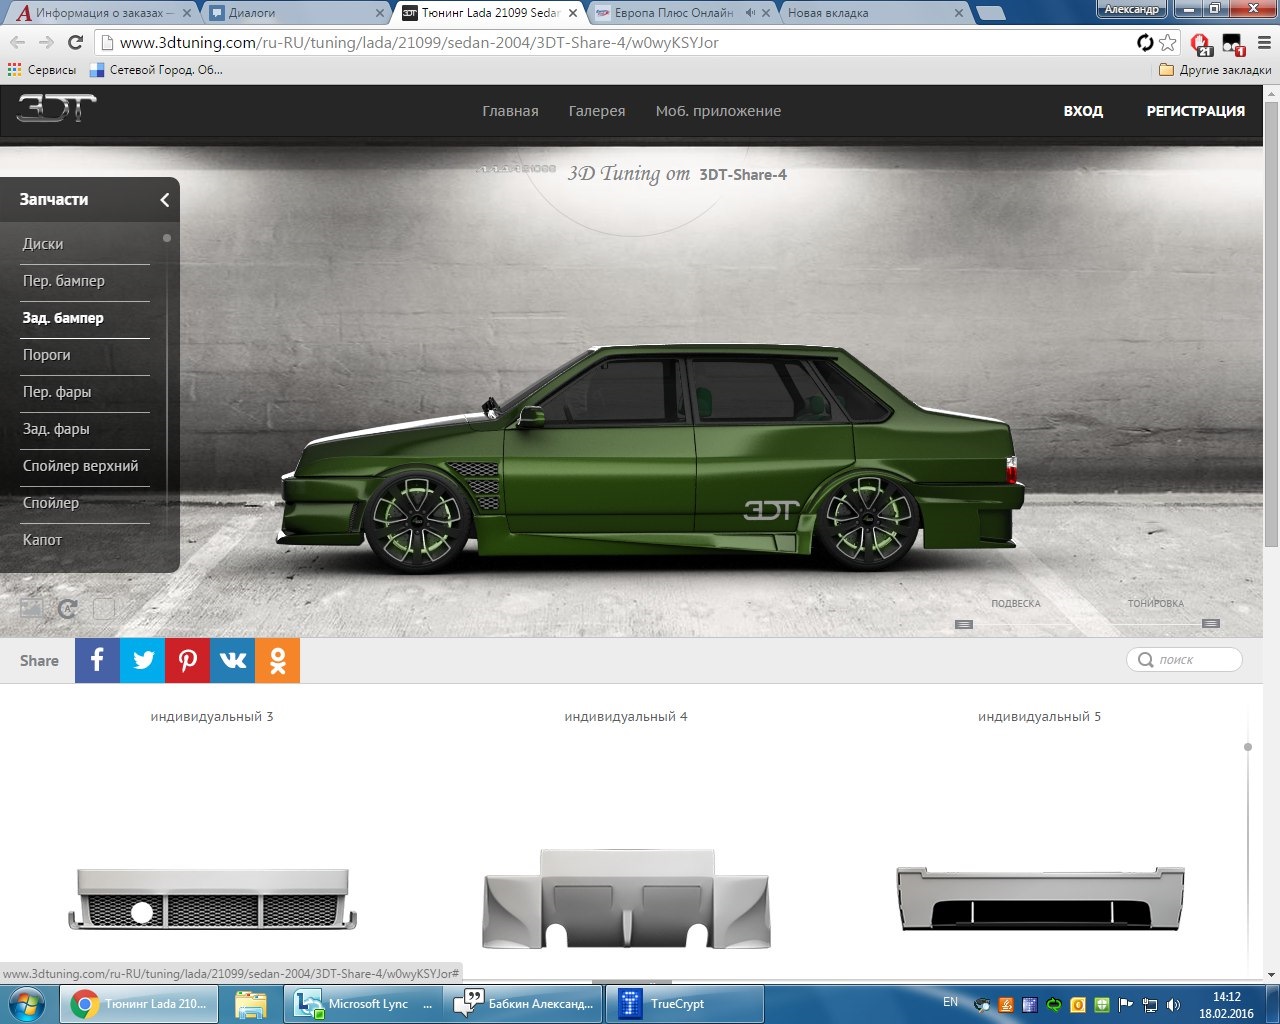Image resolution: width=1280 pixels, height=1024 pixels.
Task: Click the background image icon under parts panel
Action: (31, 608)
